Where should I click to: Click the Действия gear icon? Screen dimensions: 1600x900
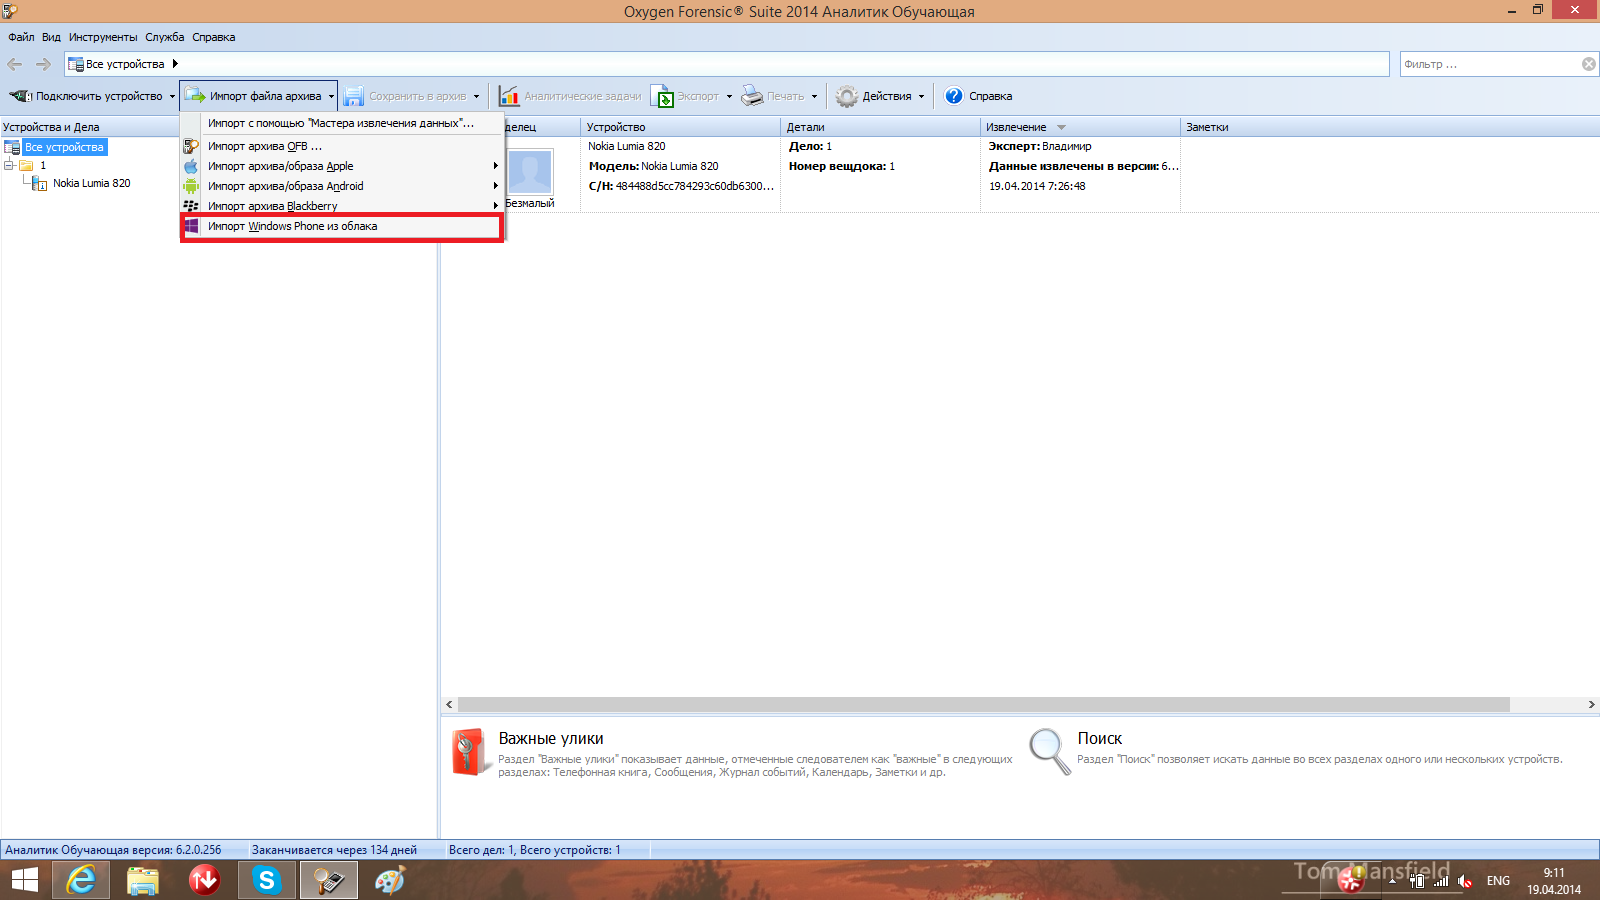click(x=847, y=96)
